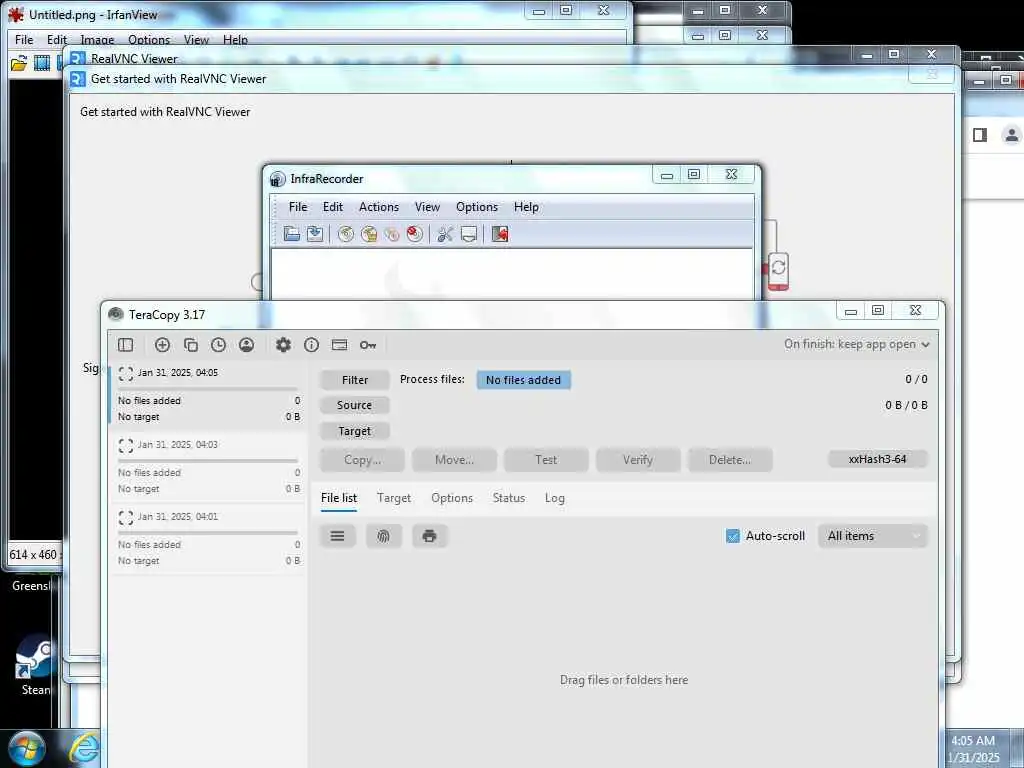Click the InfraRecorder burn image disc icon
The image size is (1024, 768).
369,234
